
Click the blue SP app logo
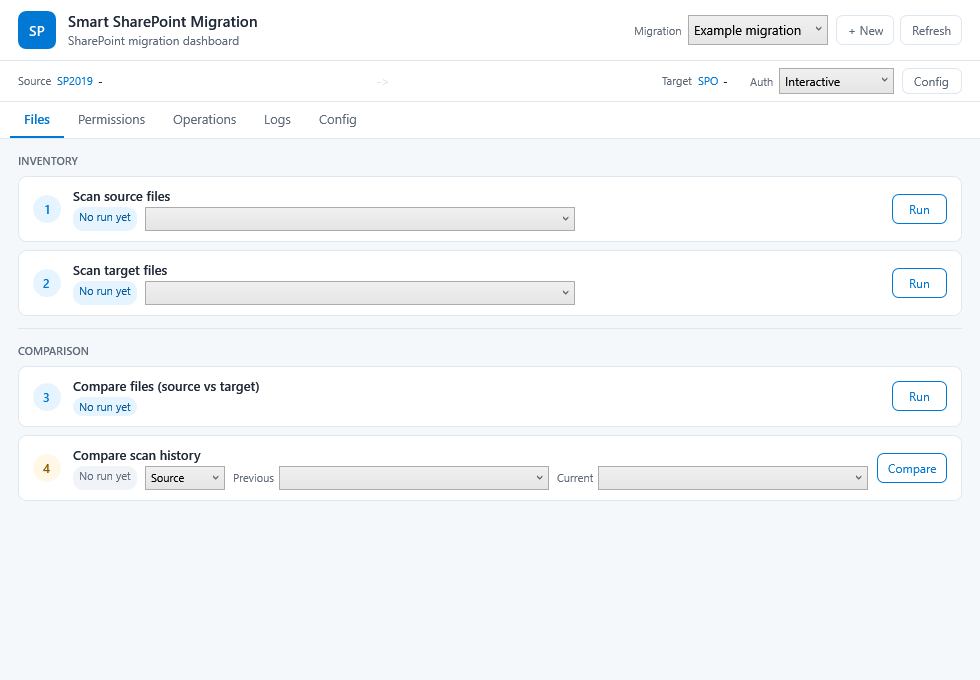[x=37, y=30]
